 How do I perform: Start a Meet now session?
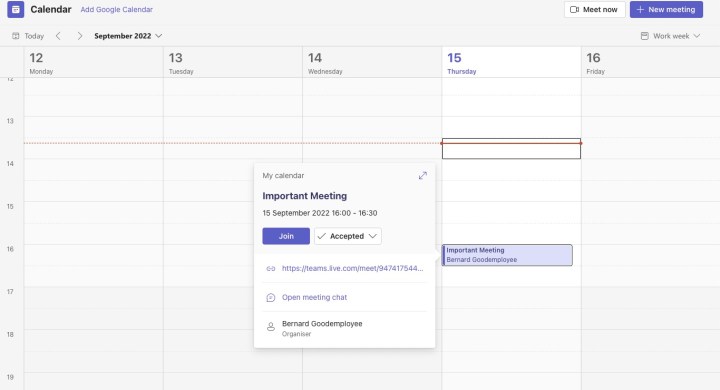coord(594,10)
